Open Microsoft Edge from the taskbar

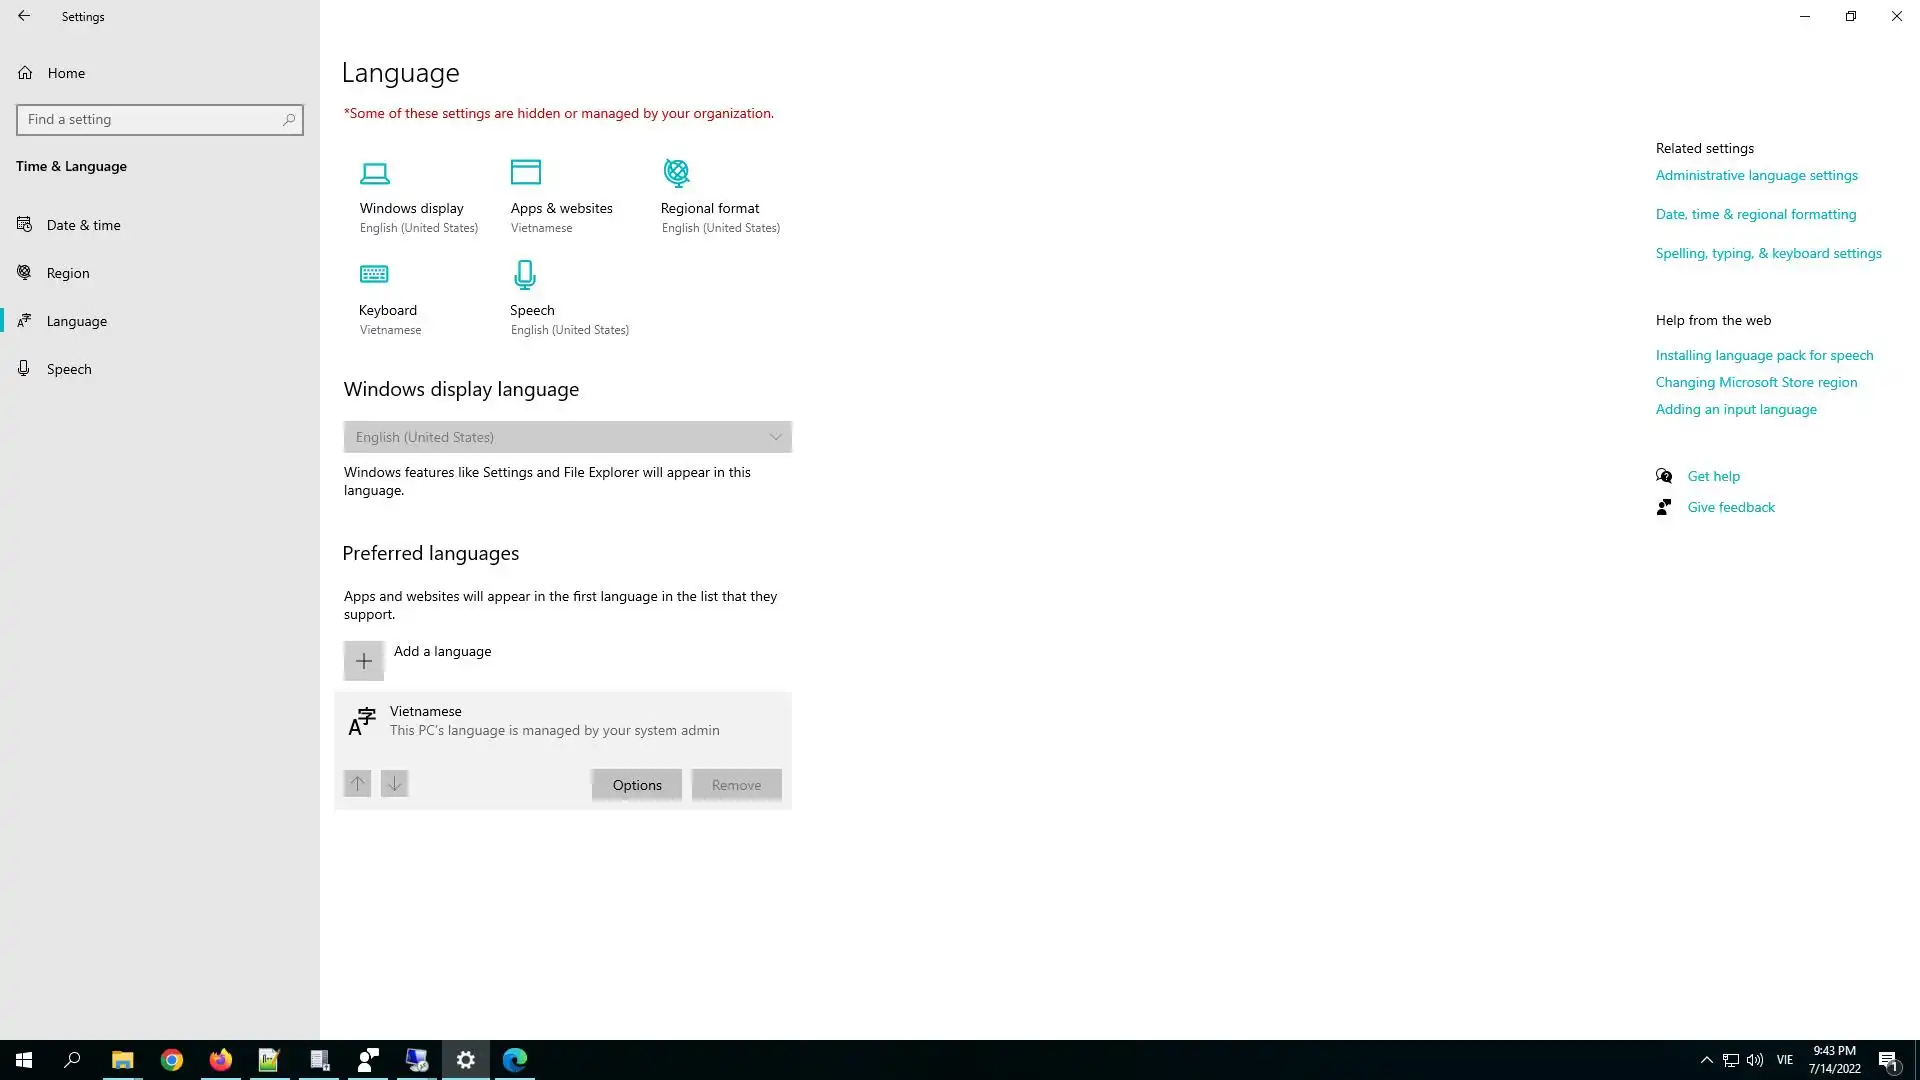click(515, 1060)
